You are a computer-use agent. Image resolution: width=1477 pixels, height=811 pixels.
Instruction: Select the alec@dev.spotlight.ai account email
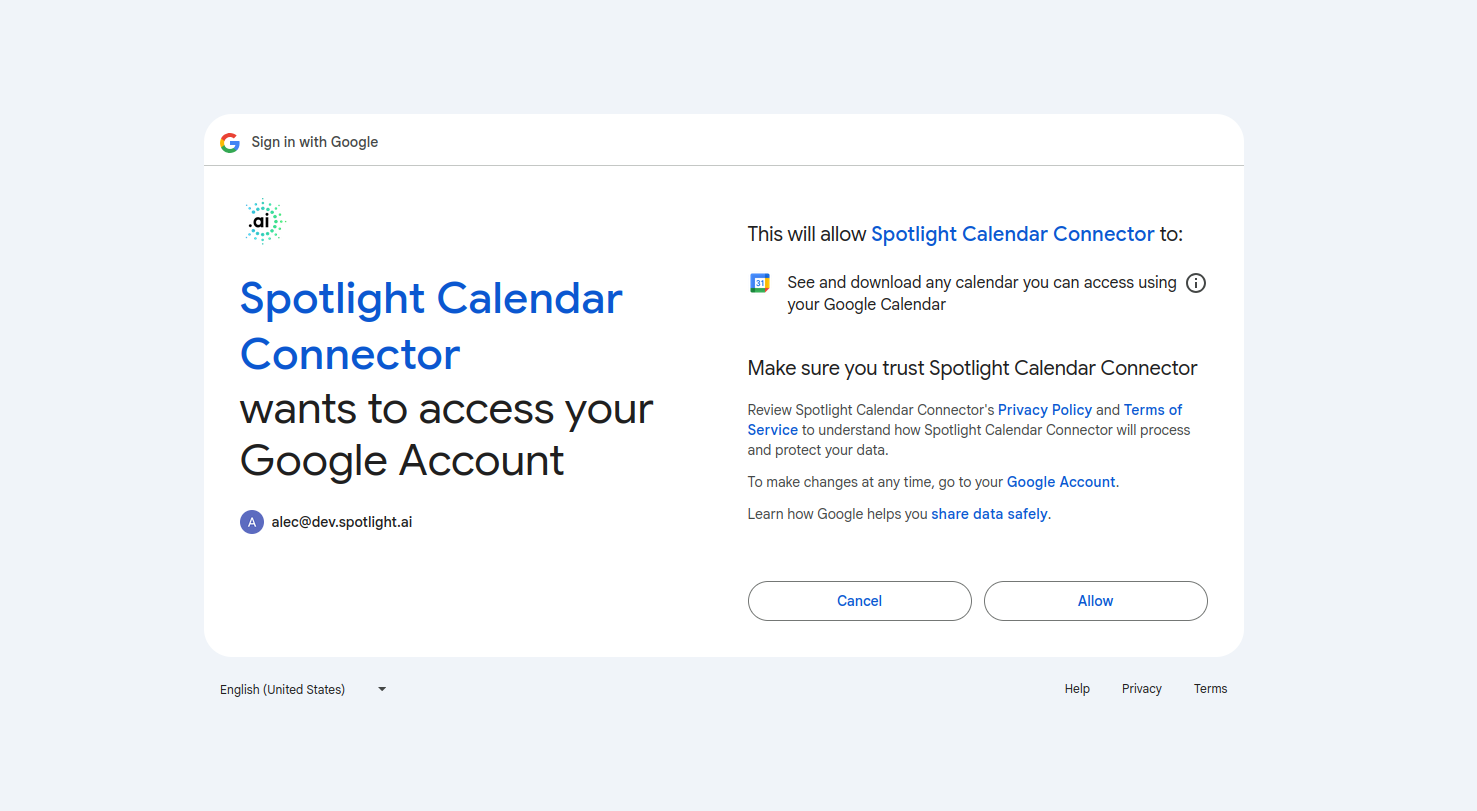342,522
